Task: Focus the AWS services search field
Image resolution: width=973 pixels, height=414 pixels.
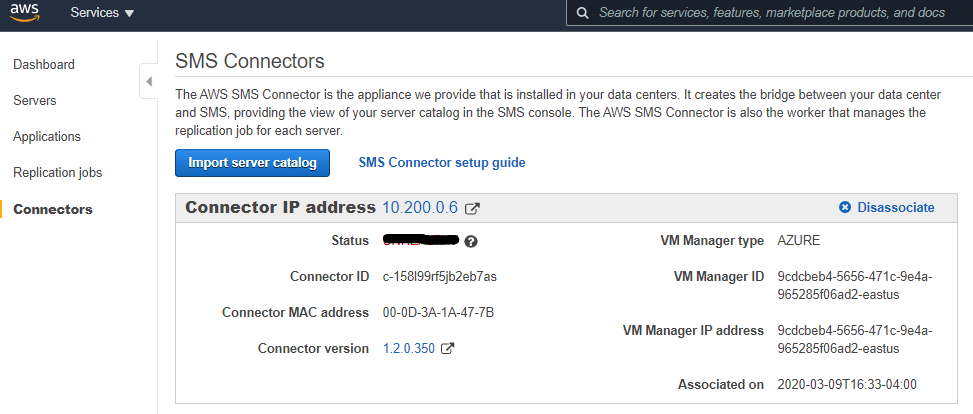Action: click(x=770, y=13)
